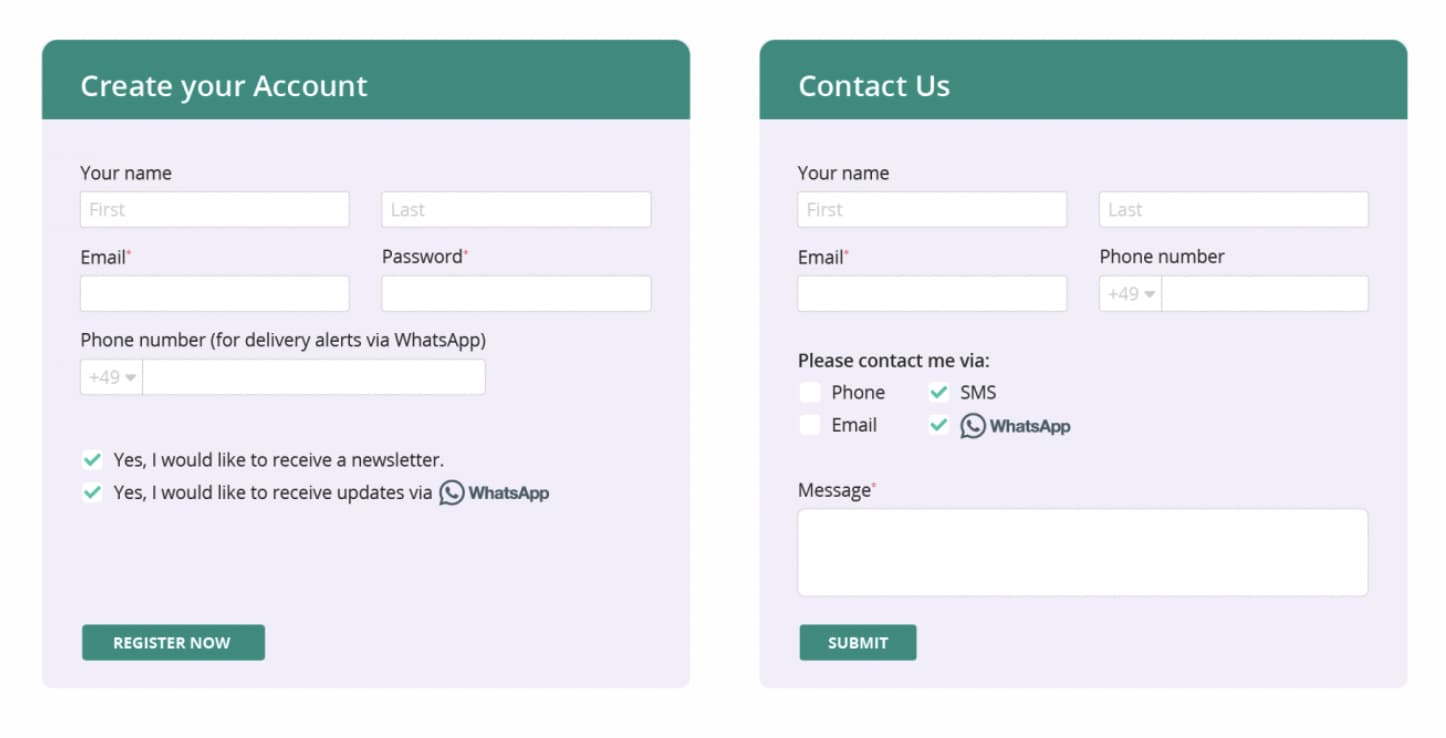Click the REGISTER NOW button
This screenshot has width=1446, height=738.
(x=172, y=642)
